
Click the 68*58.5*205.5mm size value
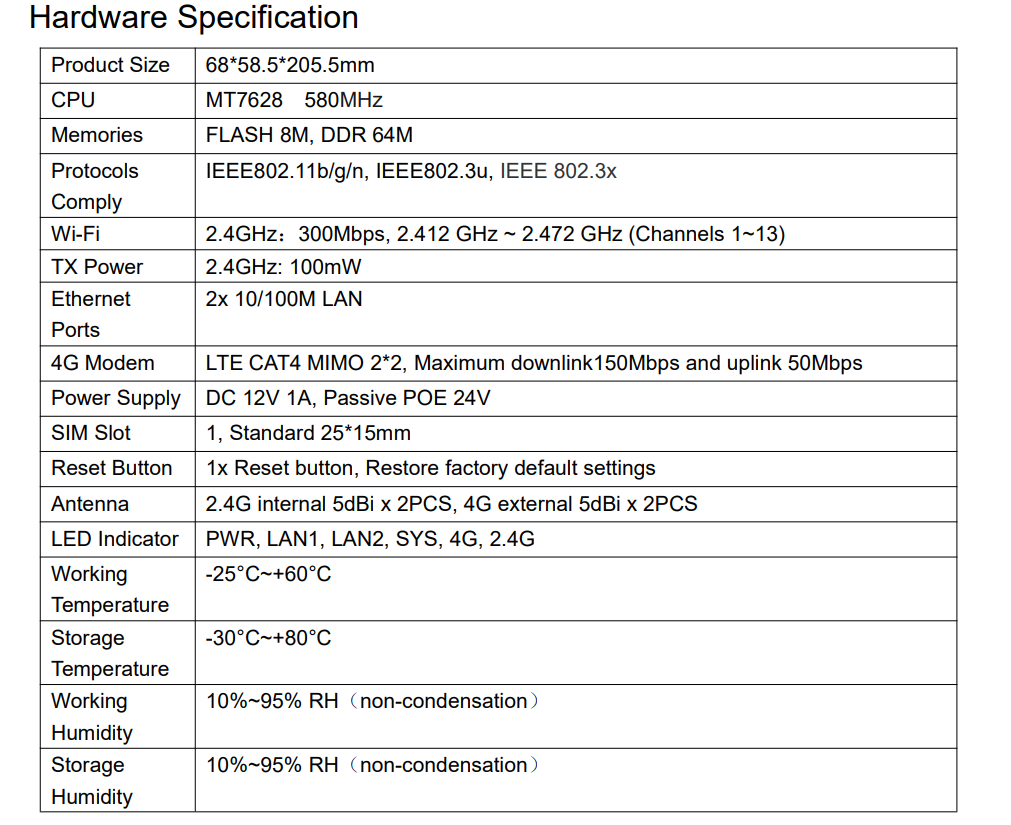pyautogui.click(x=290, y=65)
